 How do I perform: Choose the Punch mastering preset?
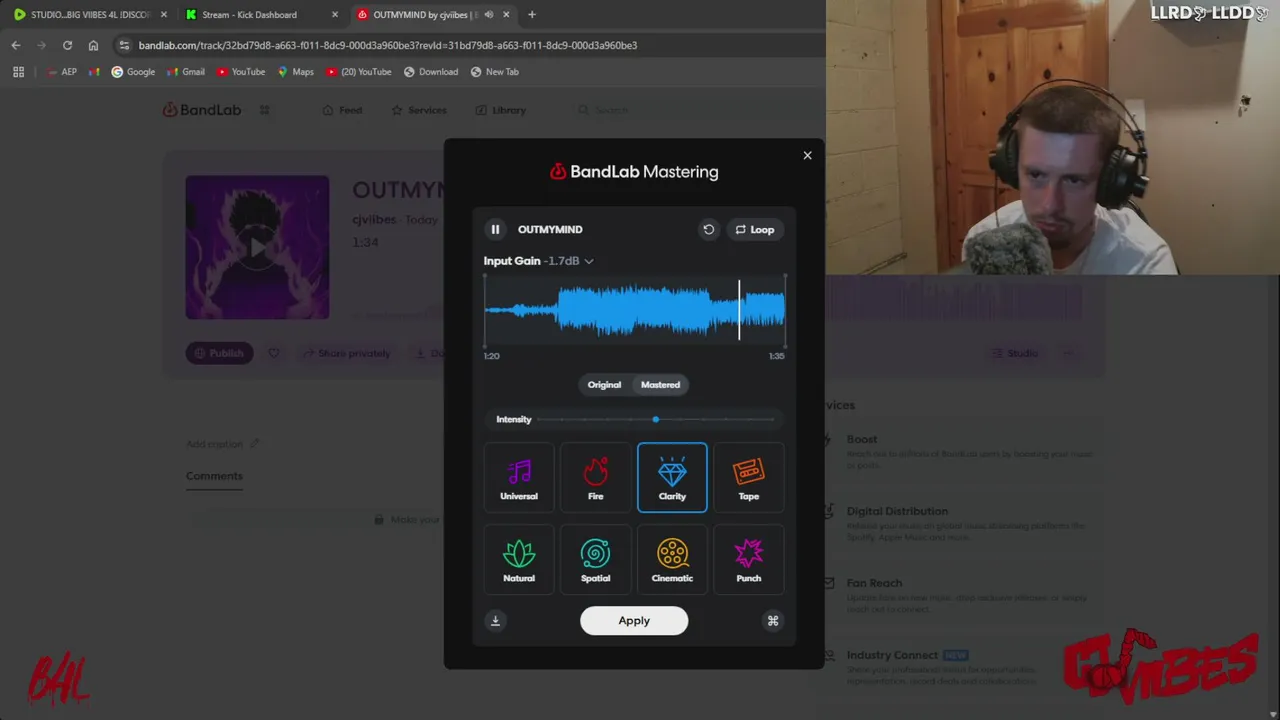click(749, 560)
